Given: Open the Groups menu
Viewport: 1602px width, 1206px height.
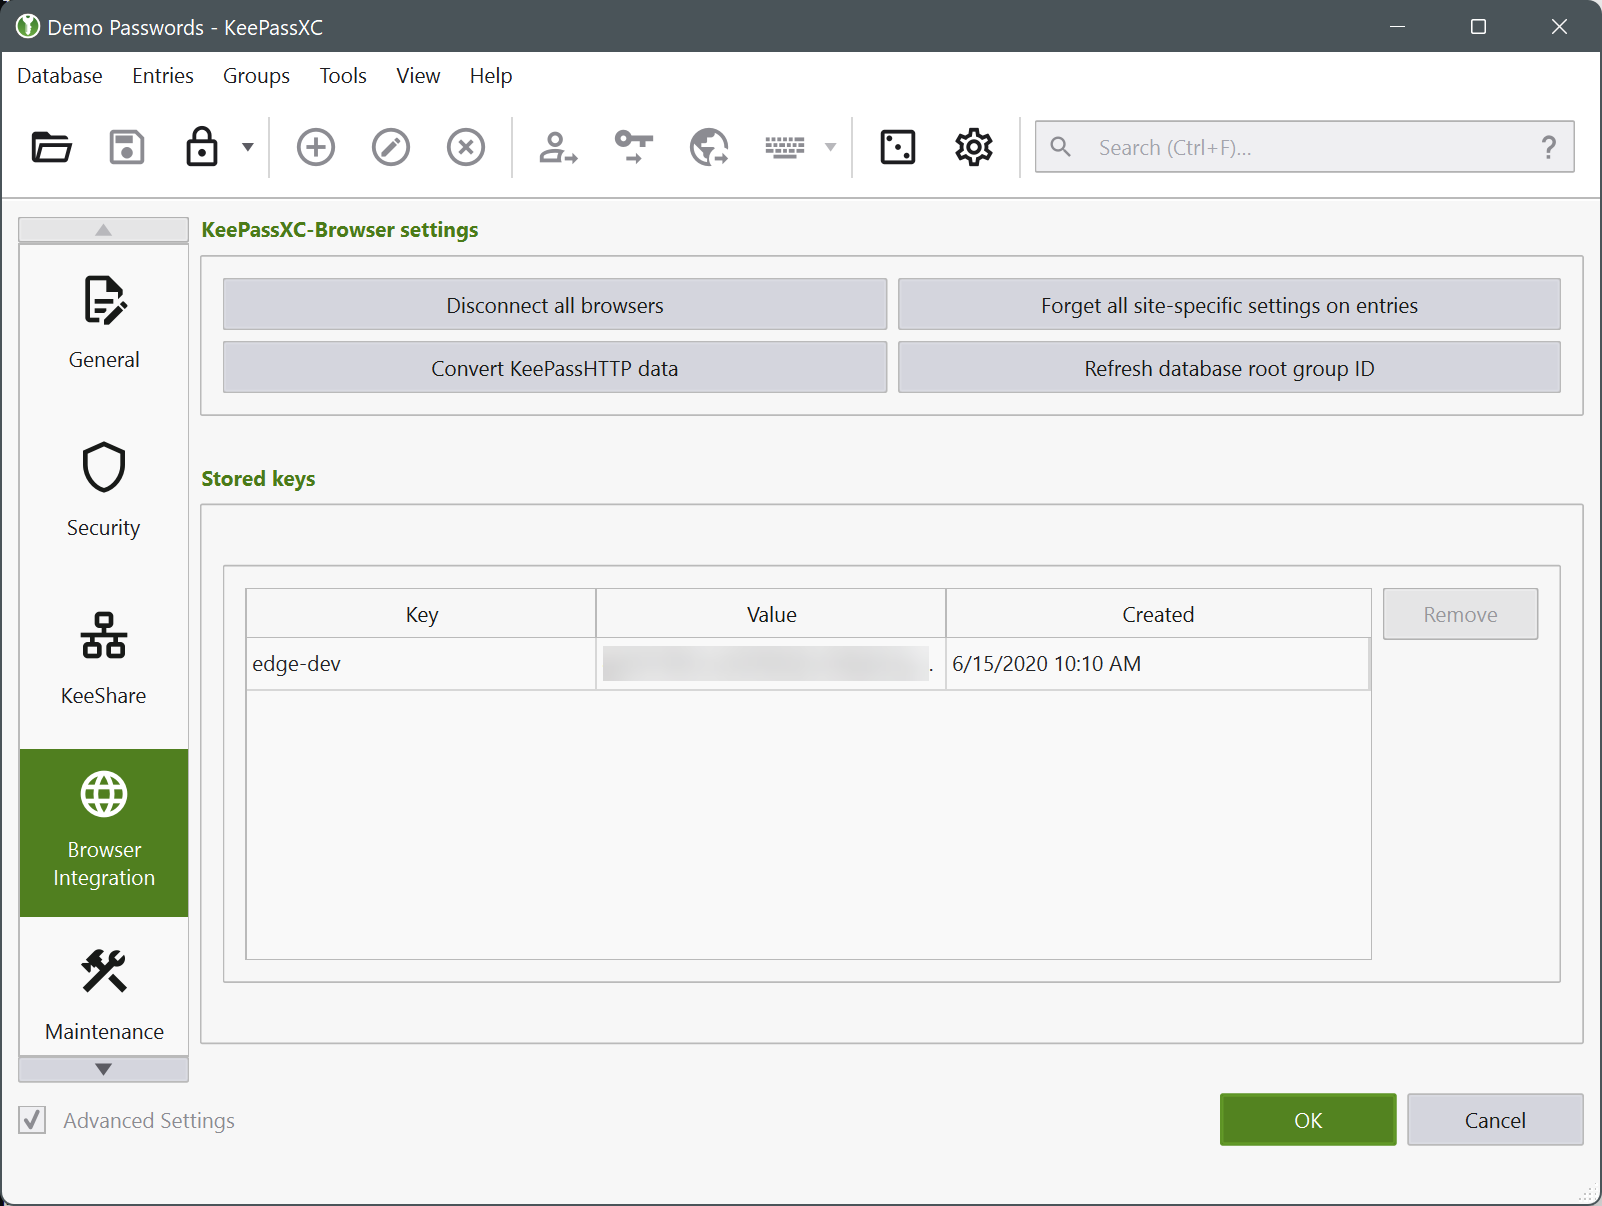Looking at the screenshot, I should [256, 76].
